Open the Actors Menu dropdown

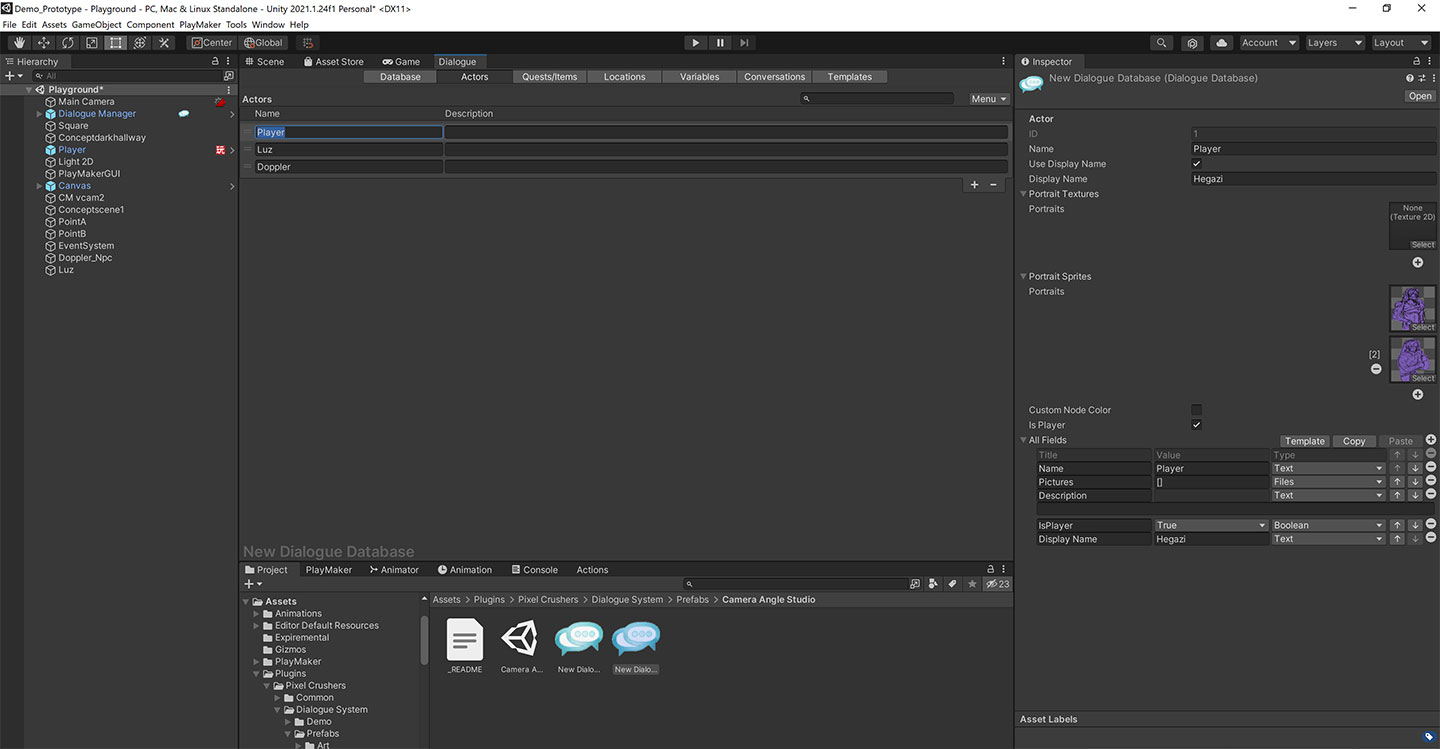tap(988, 99)
